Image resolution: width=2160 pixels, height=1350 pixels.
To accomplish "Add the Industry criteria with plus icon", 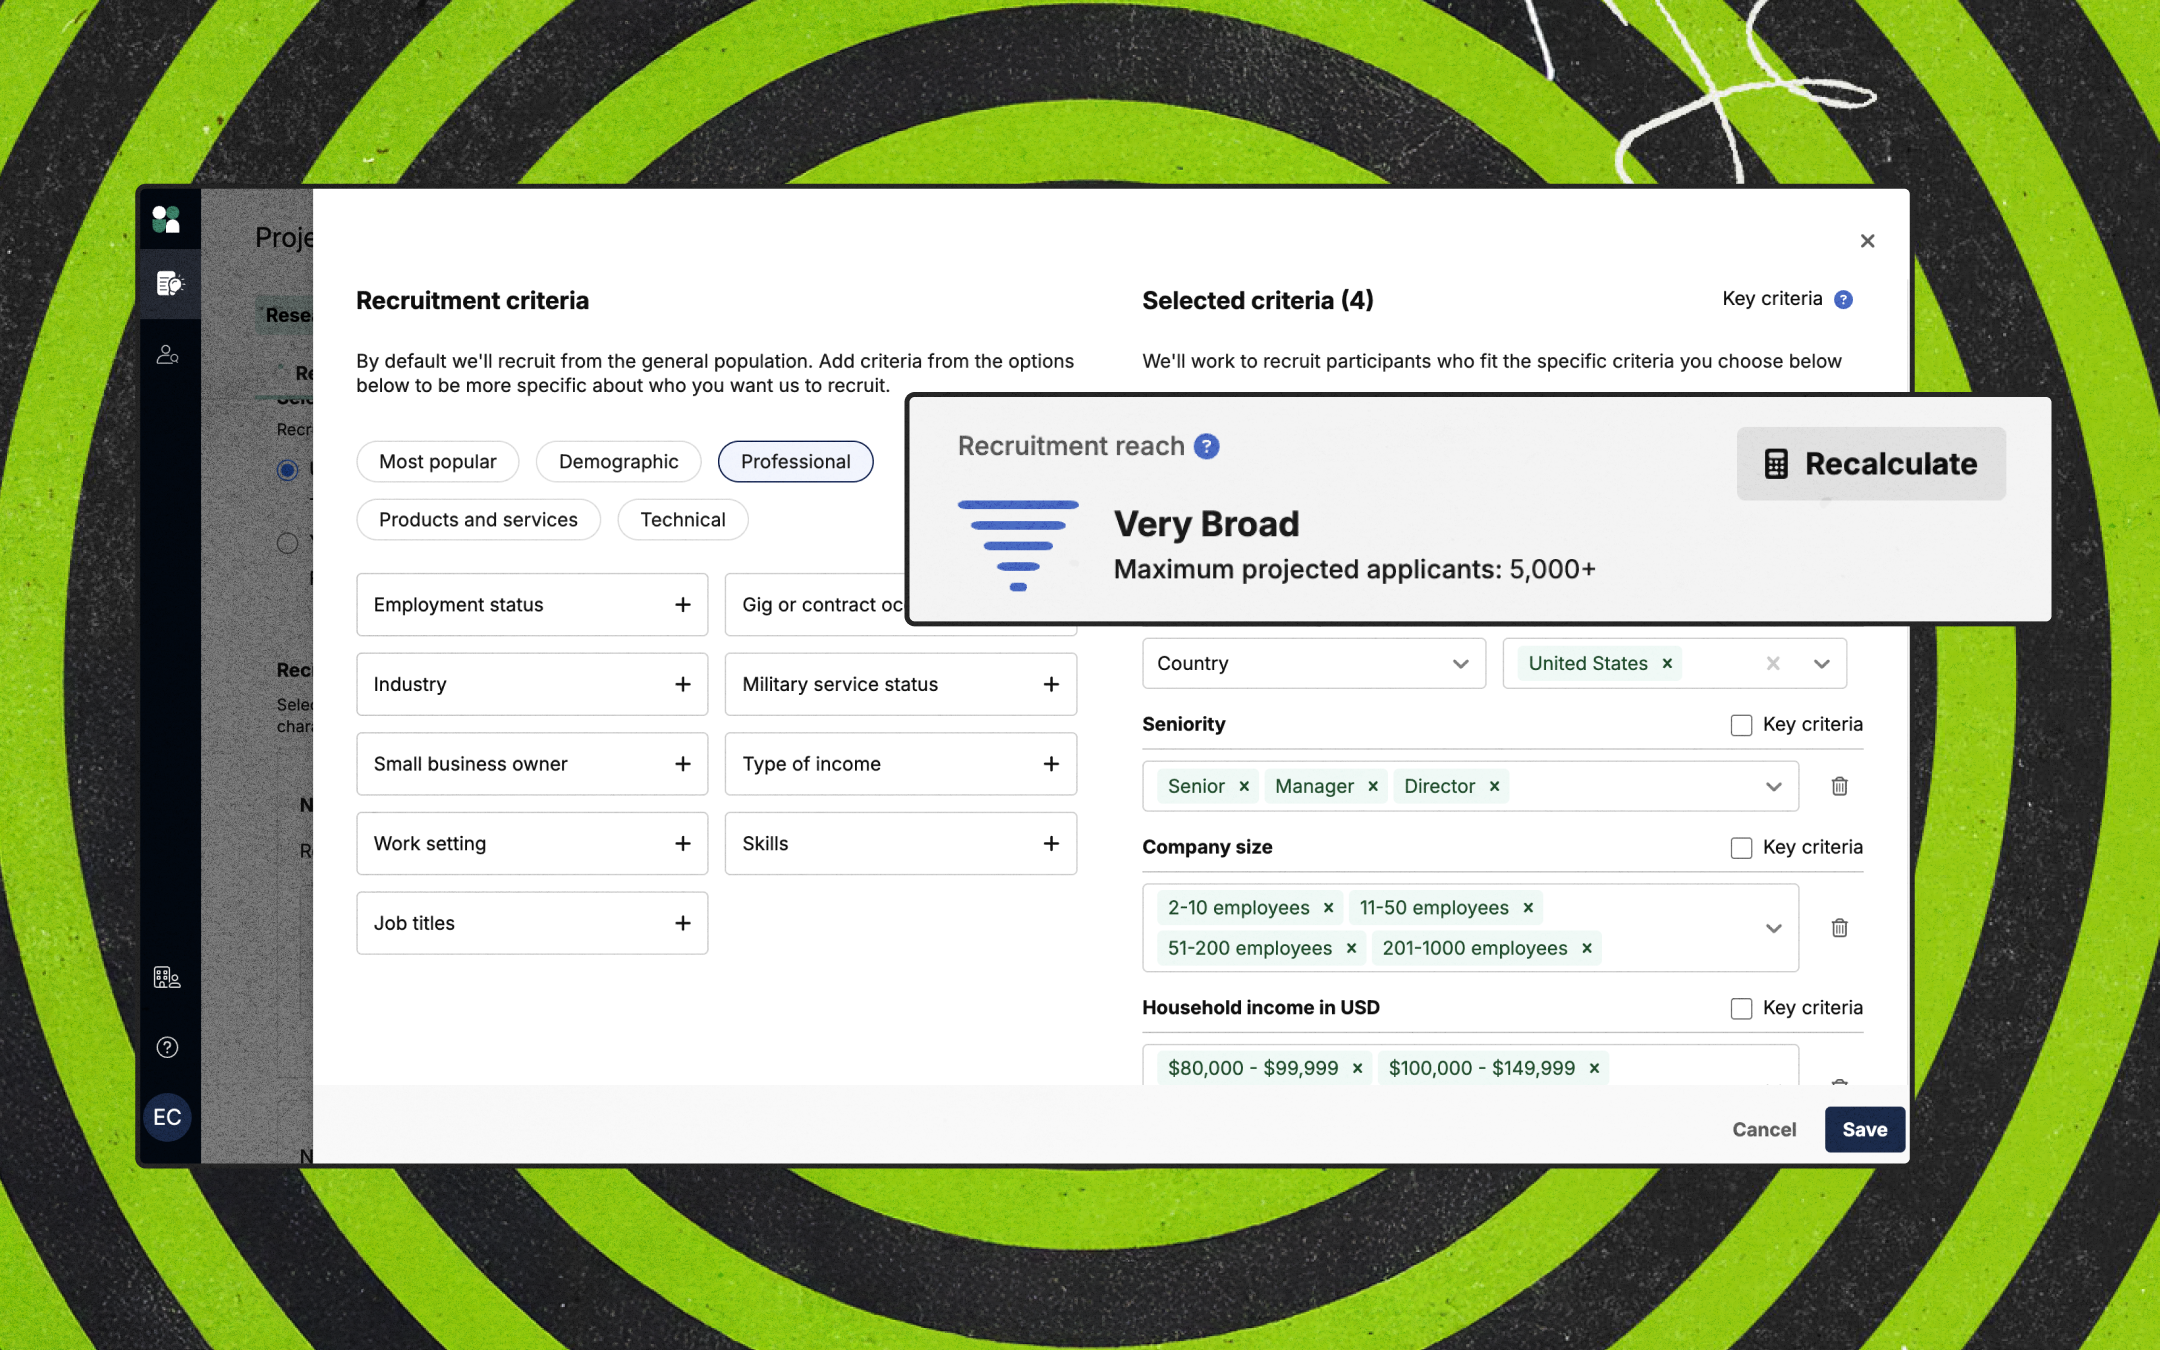I will (683, 684).
